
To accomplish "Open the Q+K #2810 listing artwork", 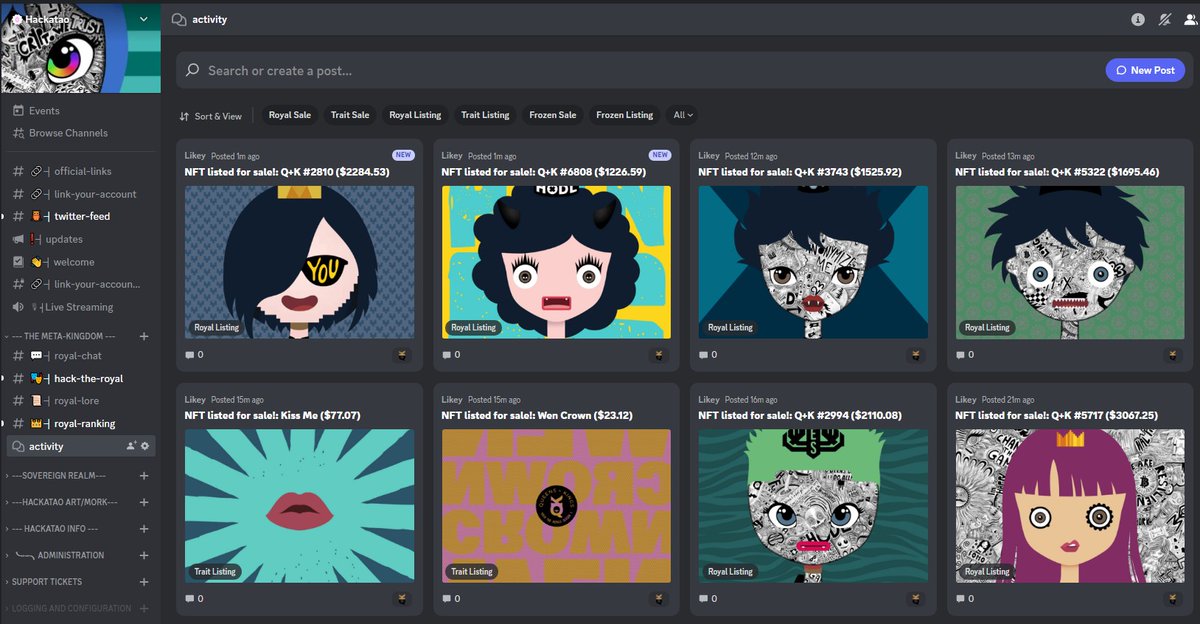I will pyautogui.click(x=299, y=262).
